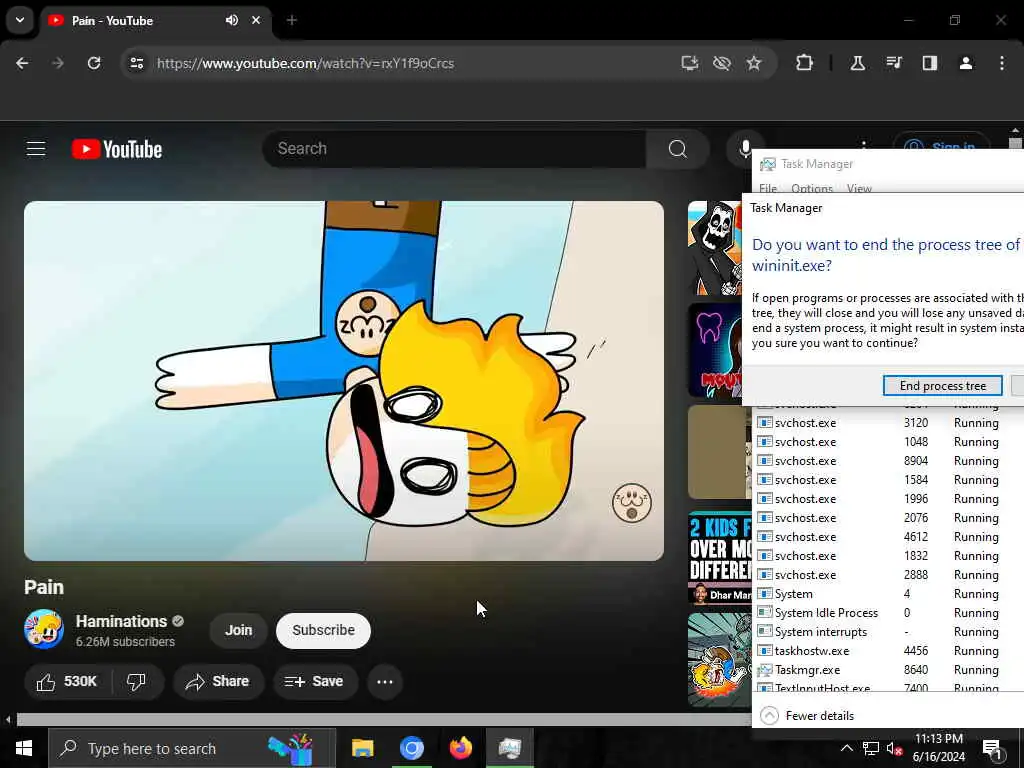Image resolution: width=1024 pixels, height=768 pixels.
Task: Bookmark this page with the star icon
Action: click(x=754, y=63)
